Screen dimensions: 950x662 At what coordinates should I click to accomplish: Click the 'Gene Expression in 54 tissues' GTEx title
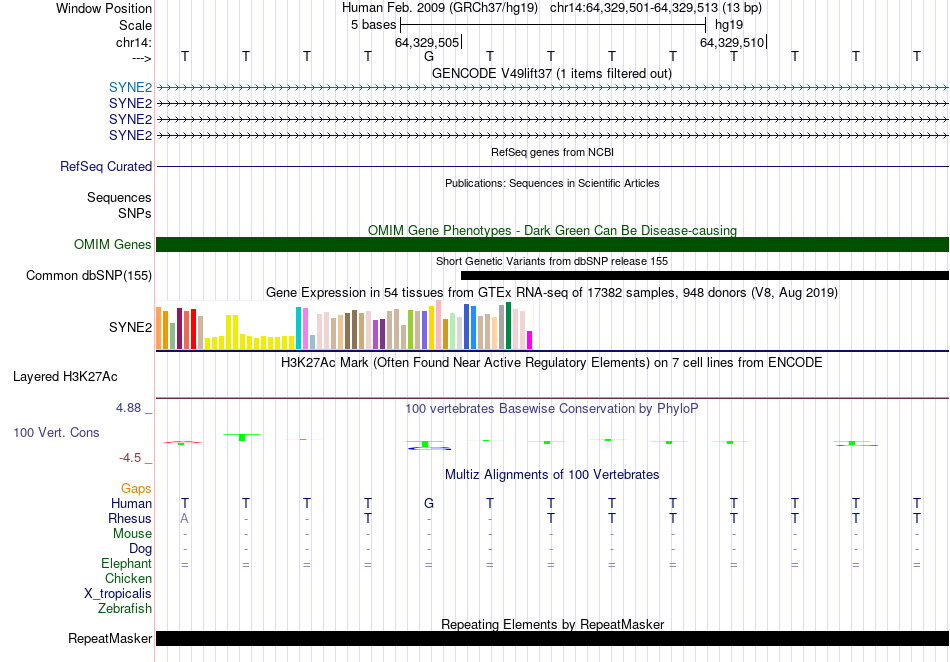click(552, 293)
